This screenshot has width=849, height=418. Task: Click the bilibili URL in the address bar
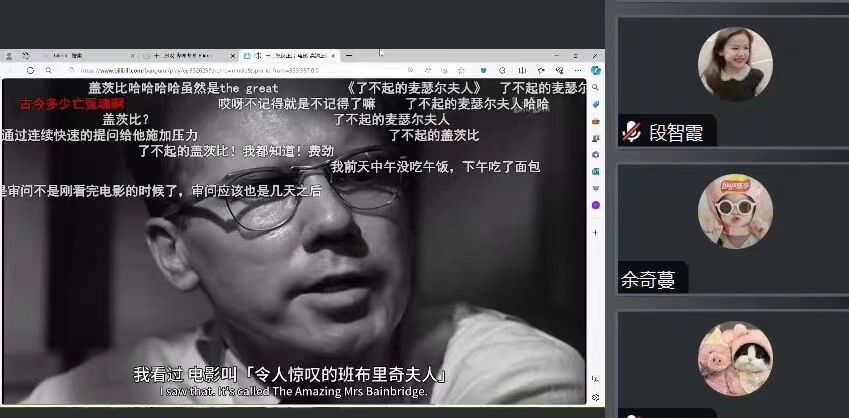tap(199, 70)
